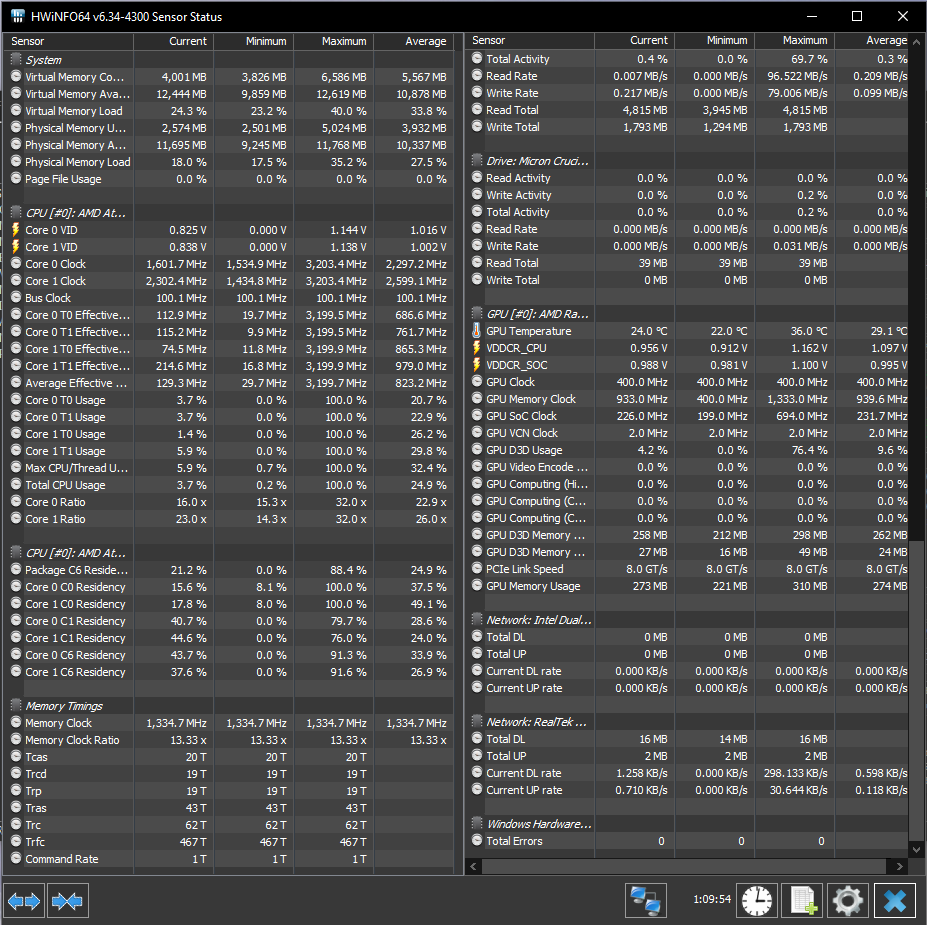Screen dimensions: 927x925
Task: Click the System group chip icon
Action: pyautogui.click(x=16, y=59)
